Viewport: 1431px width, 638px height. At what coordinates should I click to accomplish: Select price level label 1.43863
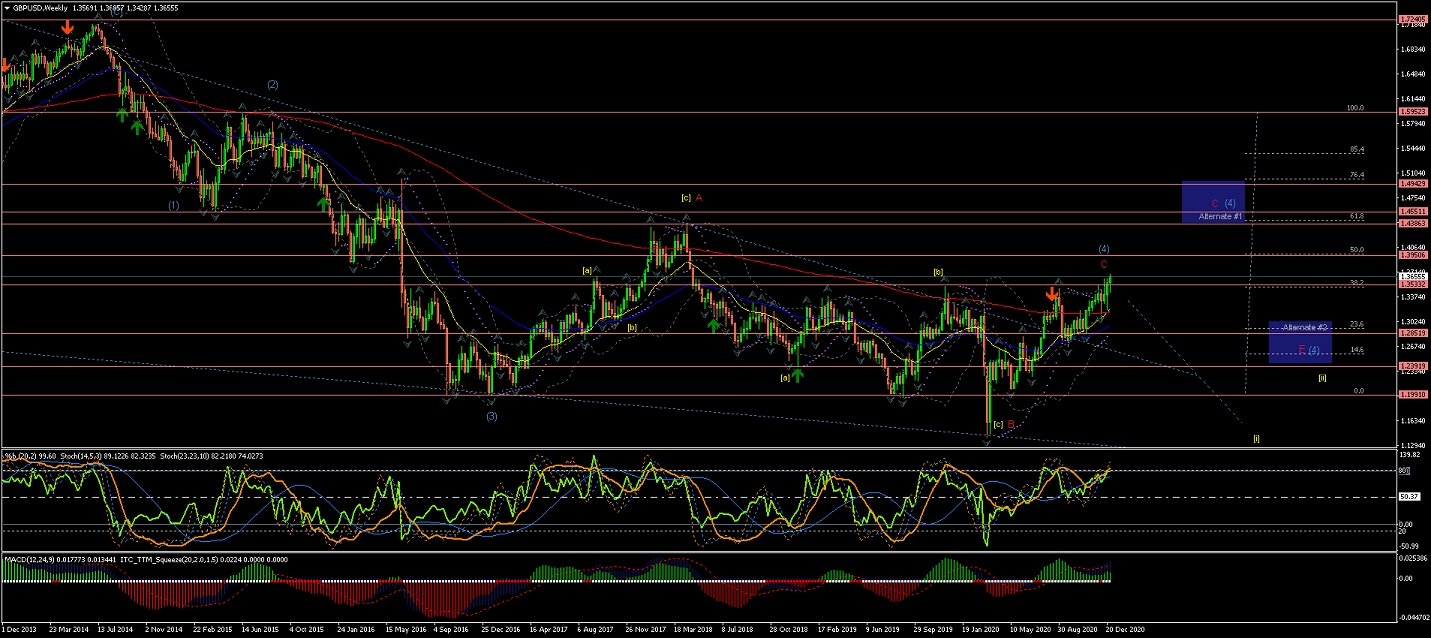[1414, 224]
